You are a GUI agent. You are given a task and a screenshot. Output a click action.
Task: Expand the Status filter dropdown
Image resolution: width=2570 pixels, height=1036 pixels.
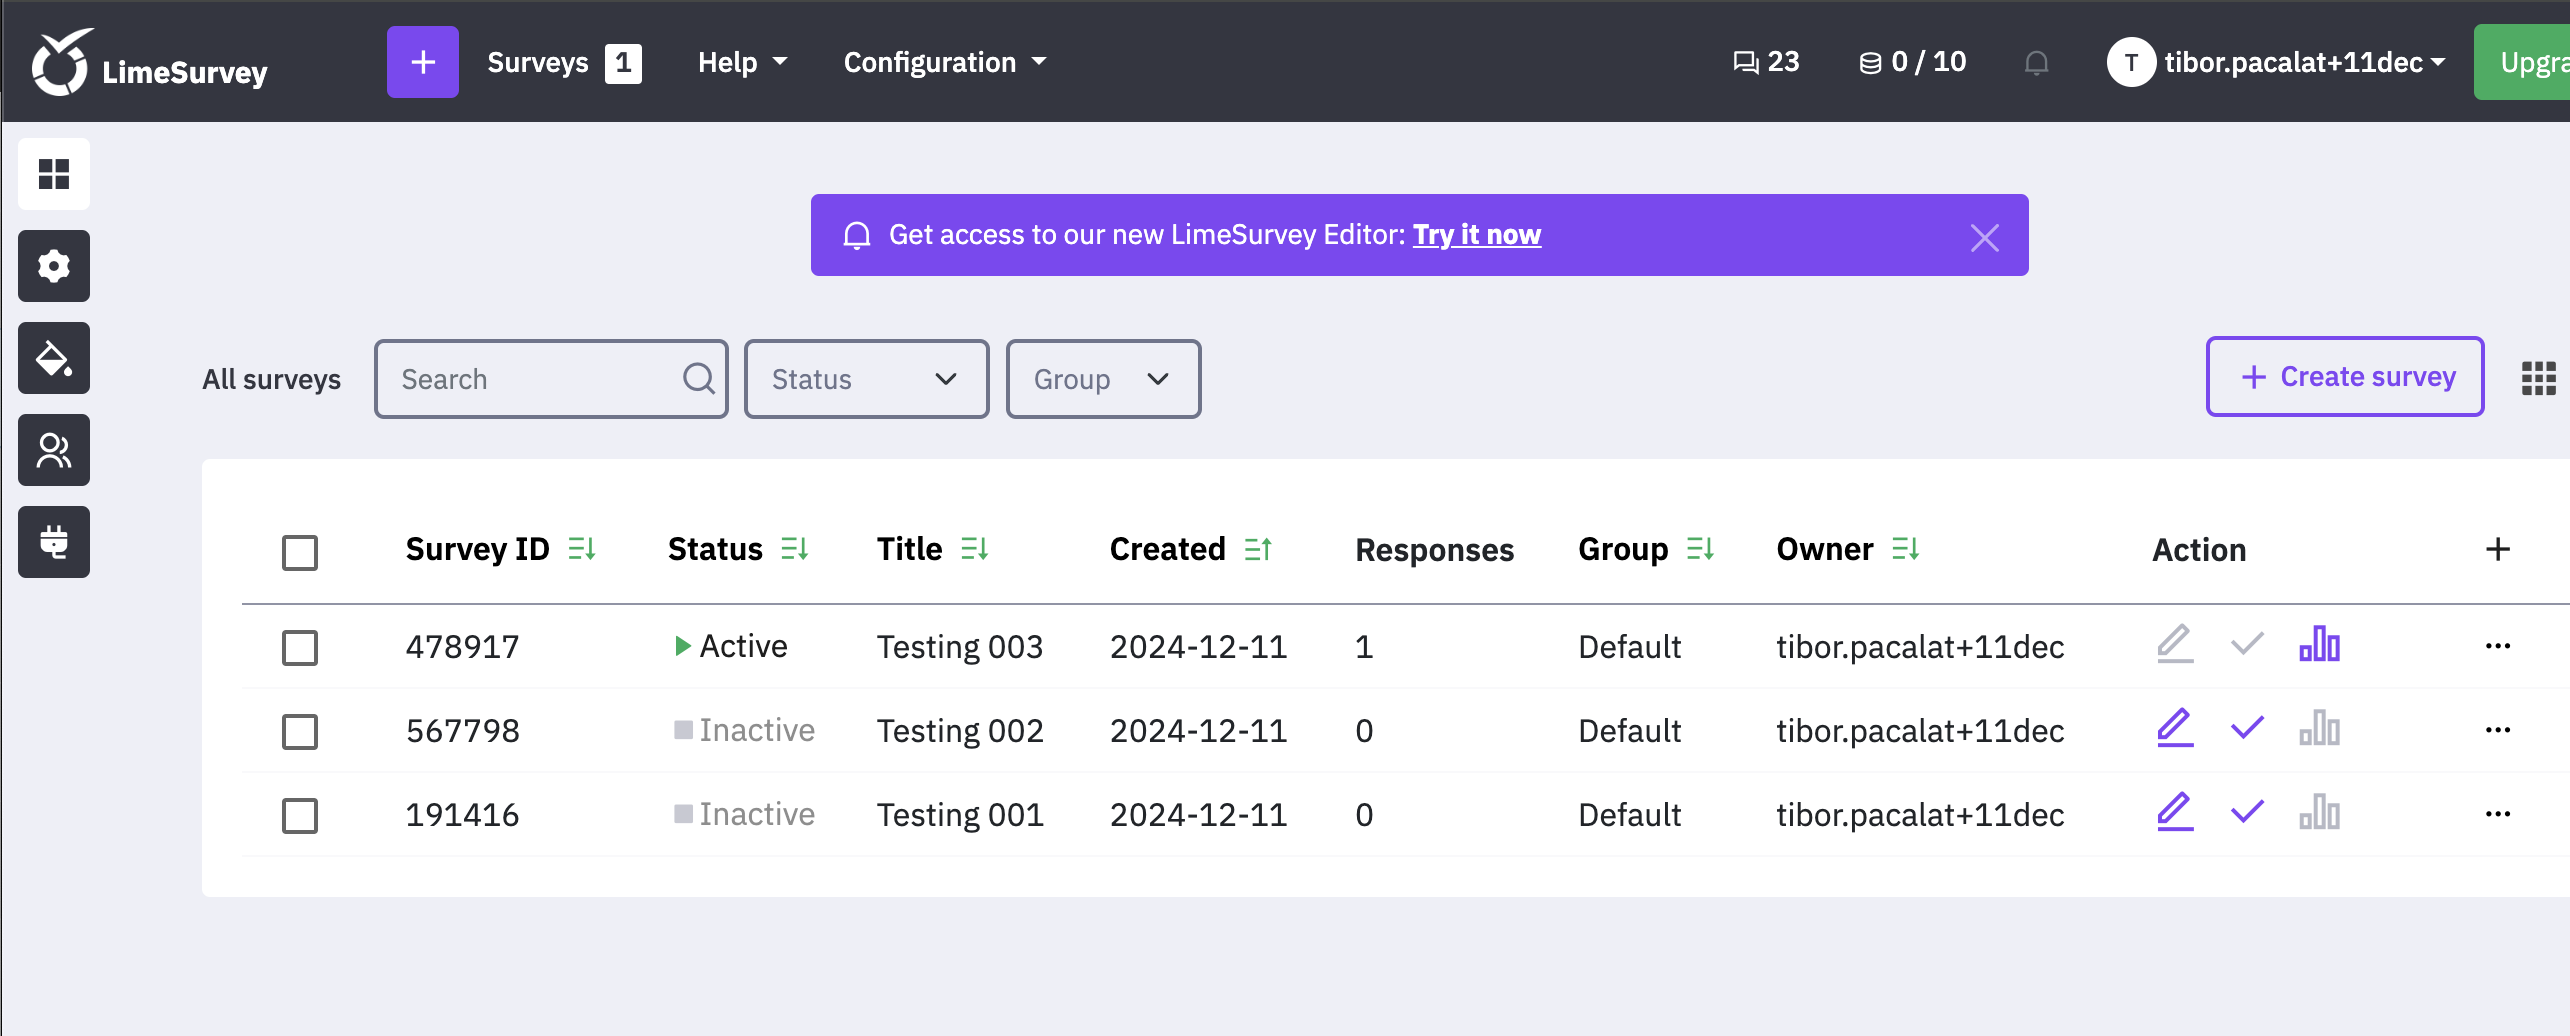click(x=866, y=379)
